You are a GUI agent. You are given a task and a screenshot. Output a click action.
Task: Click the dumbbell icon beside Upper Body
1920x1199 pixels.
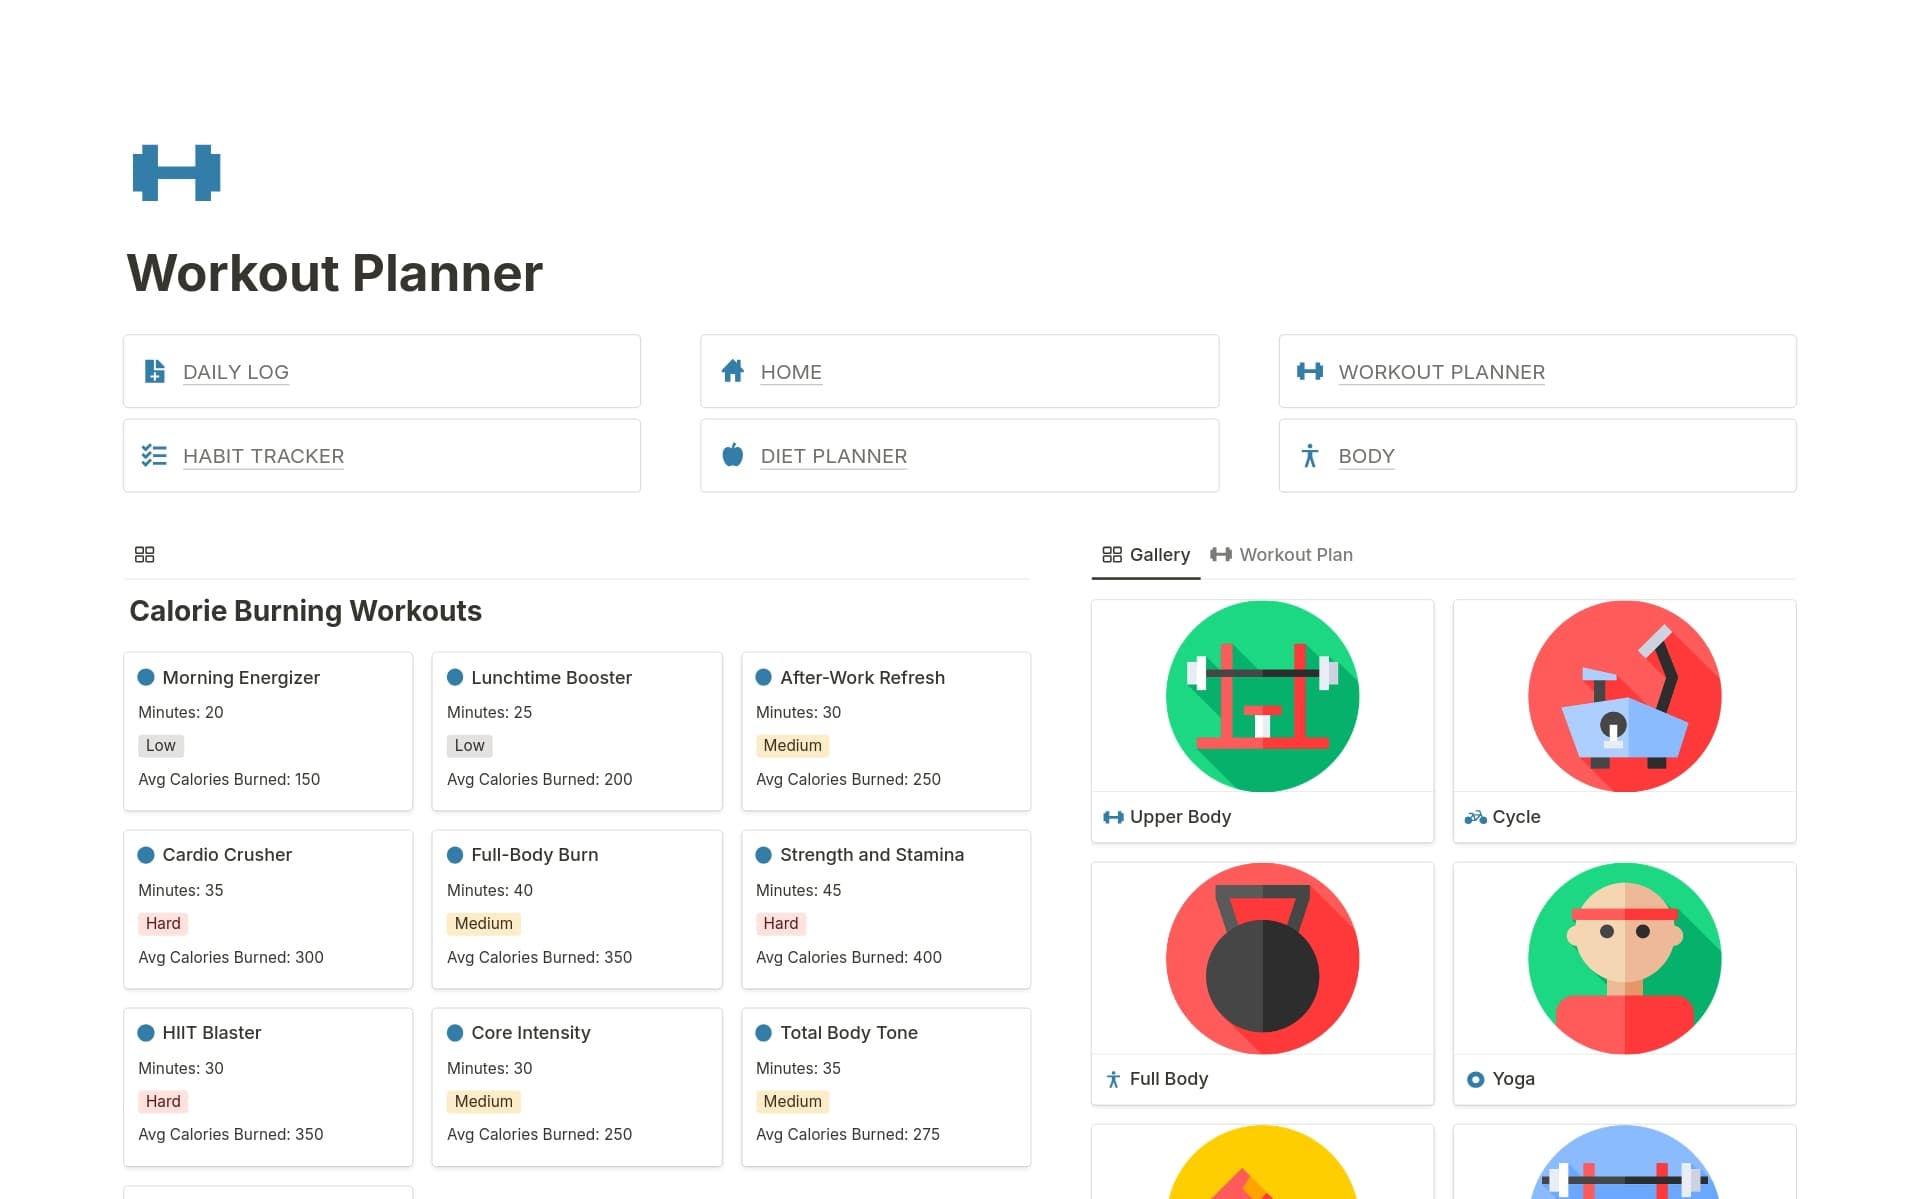pos(1113,817)
